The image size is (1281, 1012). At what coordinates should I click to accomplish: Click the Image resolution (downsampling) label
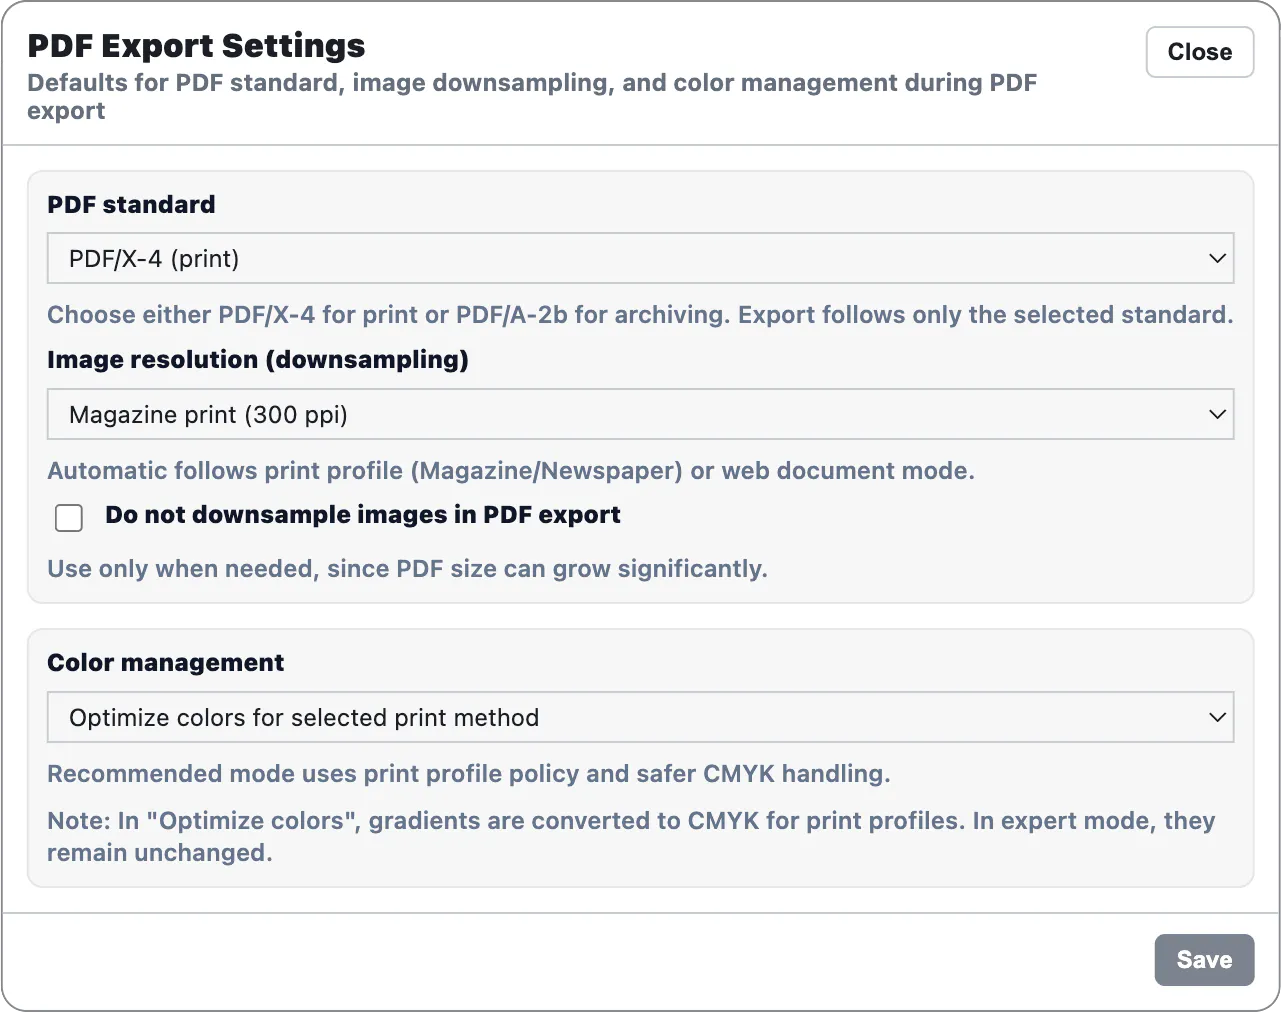coord(258,360)
